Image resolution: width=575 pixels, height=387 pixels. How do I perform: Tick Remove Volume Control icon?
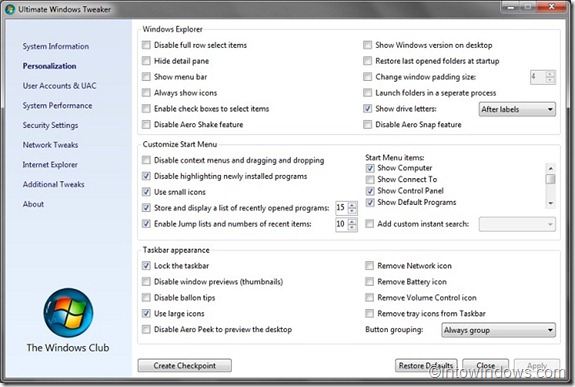click(370, 297)
